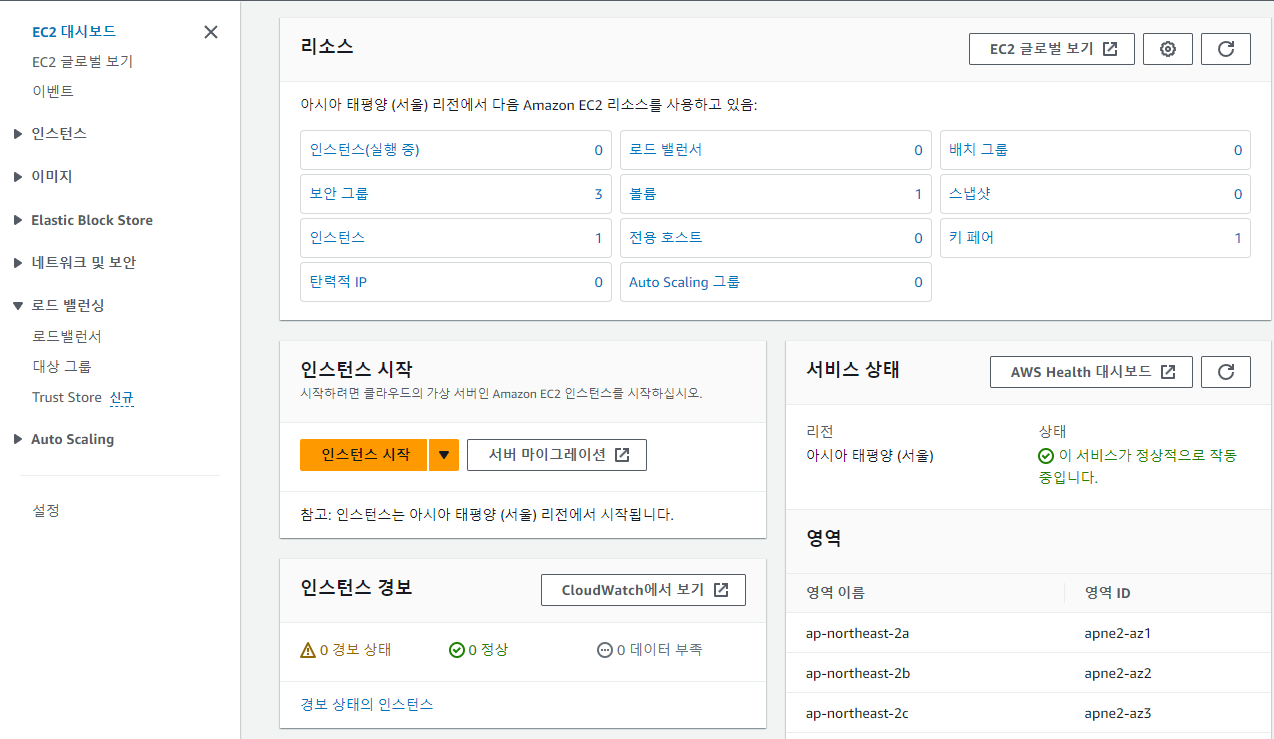Close the EC2 navigation sidebar

[211, 32]
